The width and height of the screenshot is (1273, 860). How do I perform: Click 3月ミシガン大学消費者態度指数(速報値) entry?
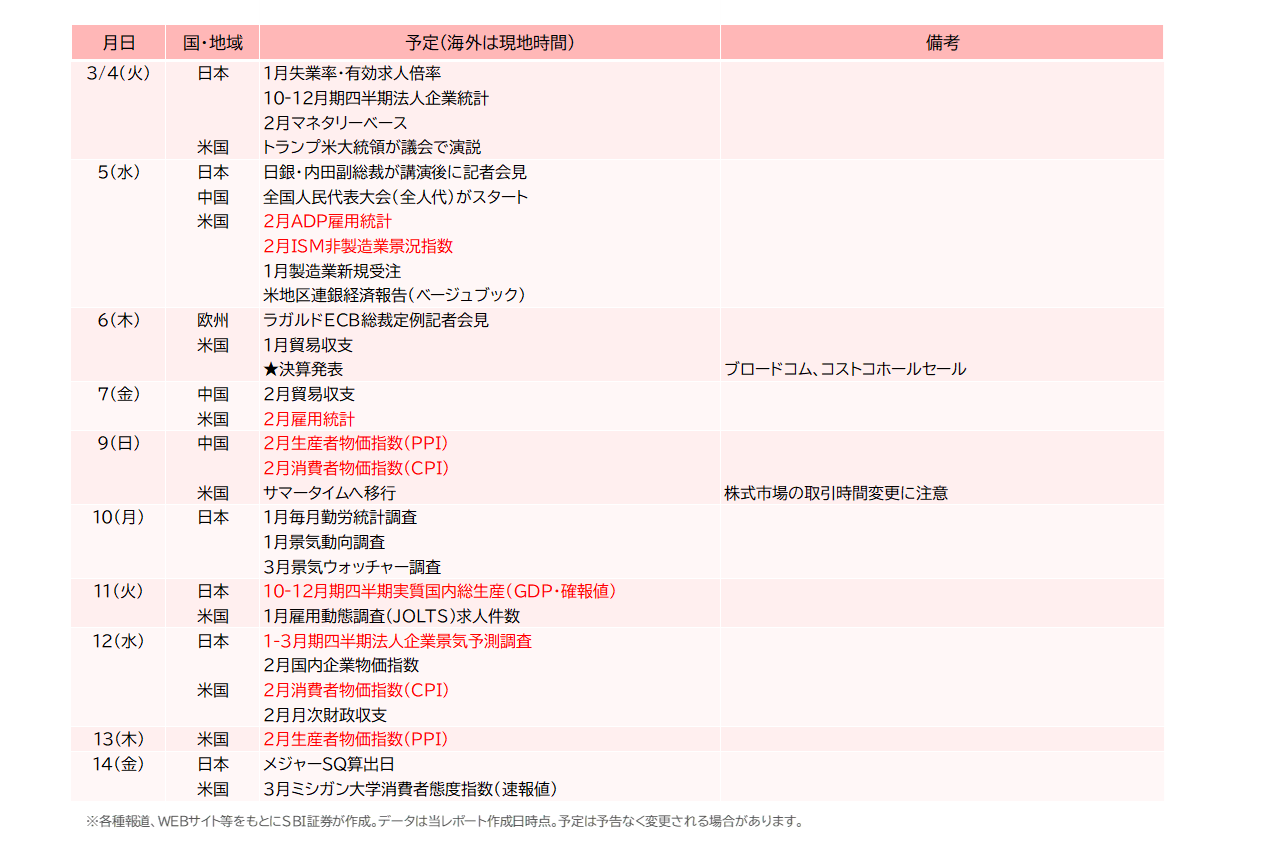[410, 789]
